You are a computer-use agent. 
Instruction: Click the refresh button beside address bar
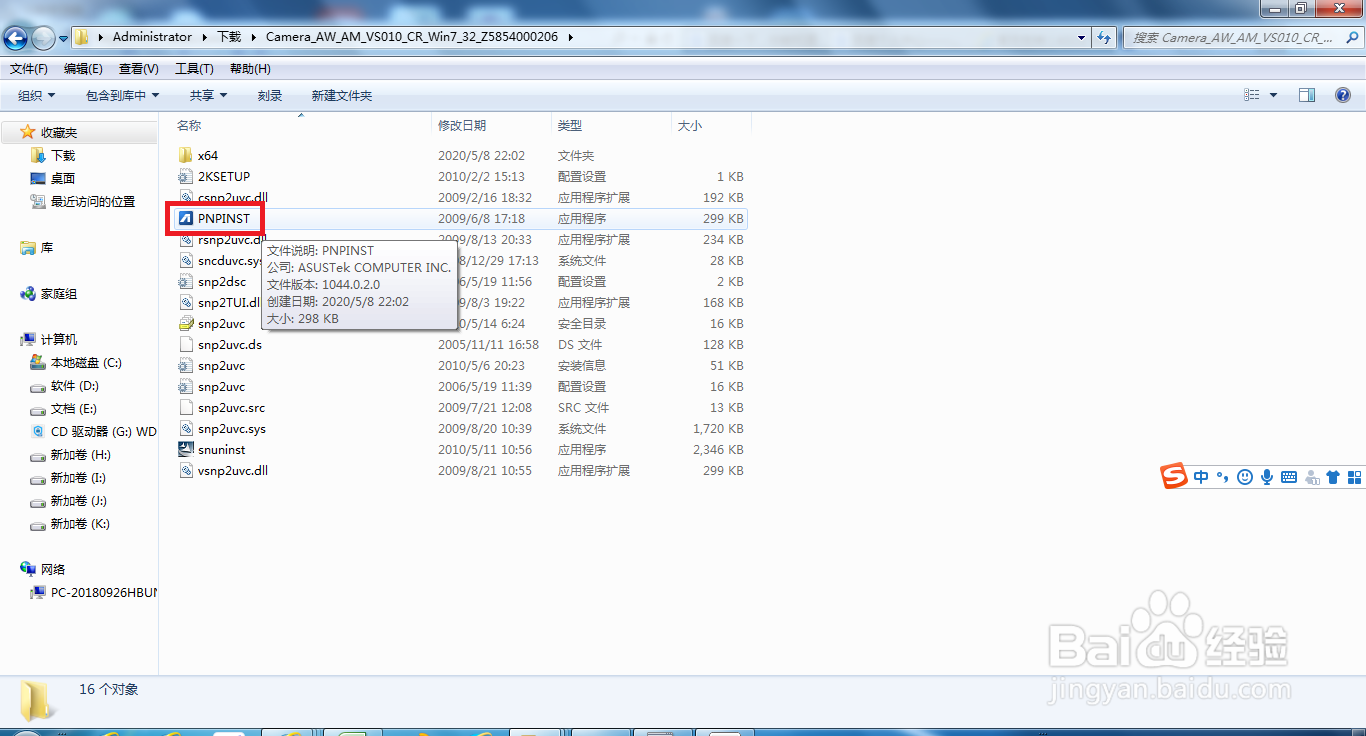click(1104, 37)
